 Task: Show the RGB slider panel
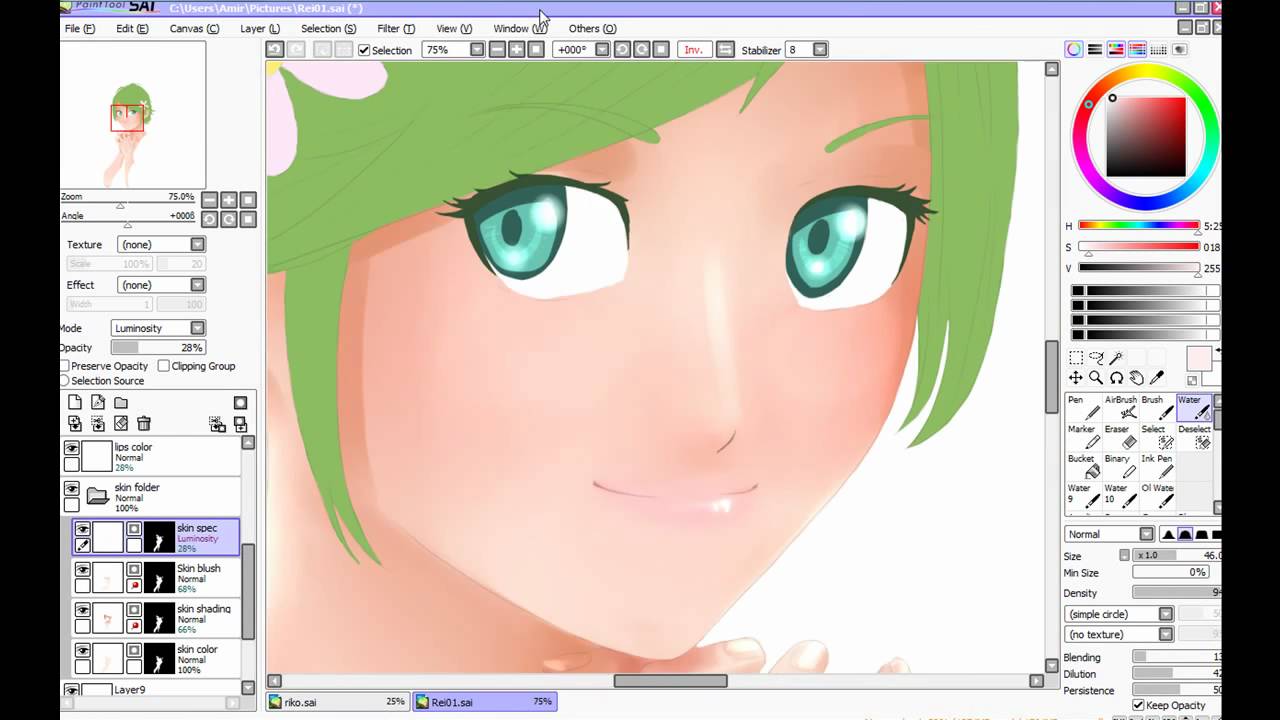pos(1095,49)
